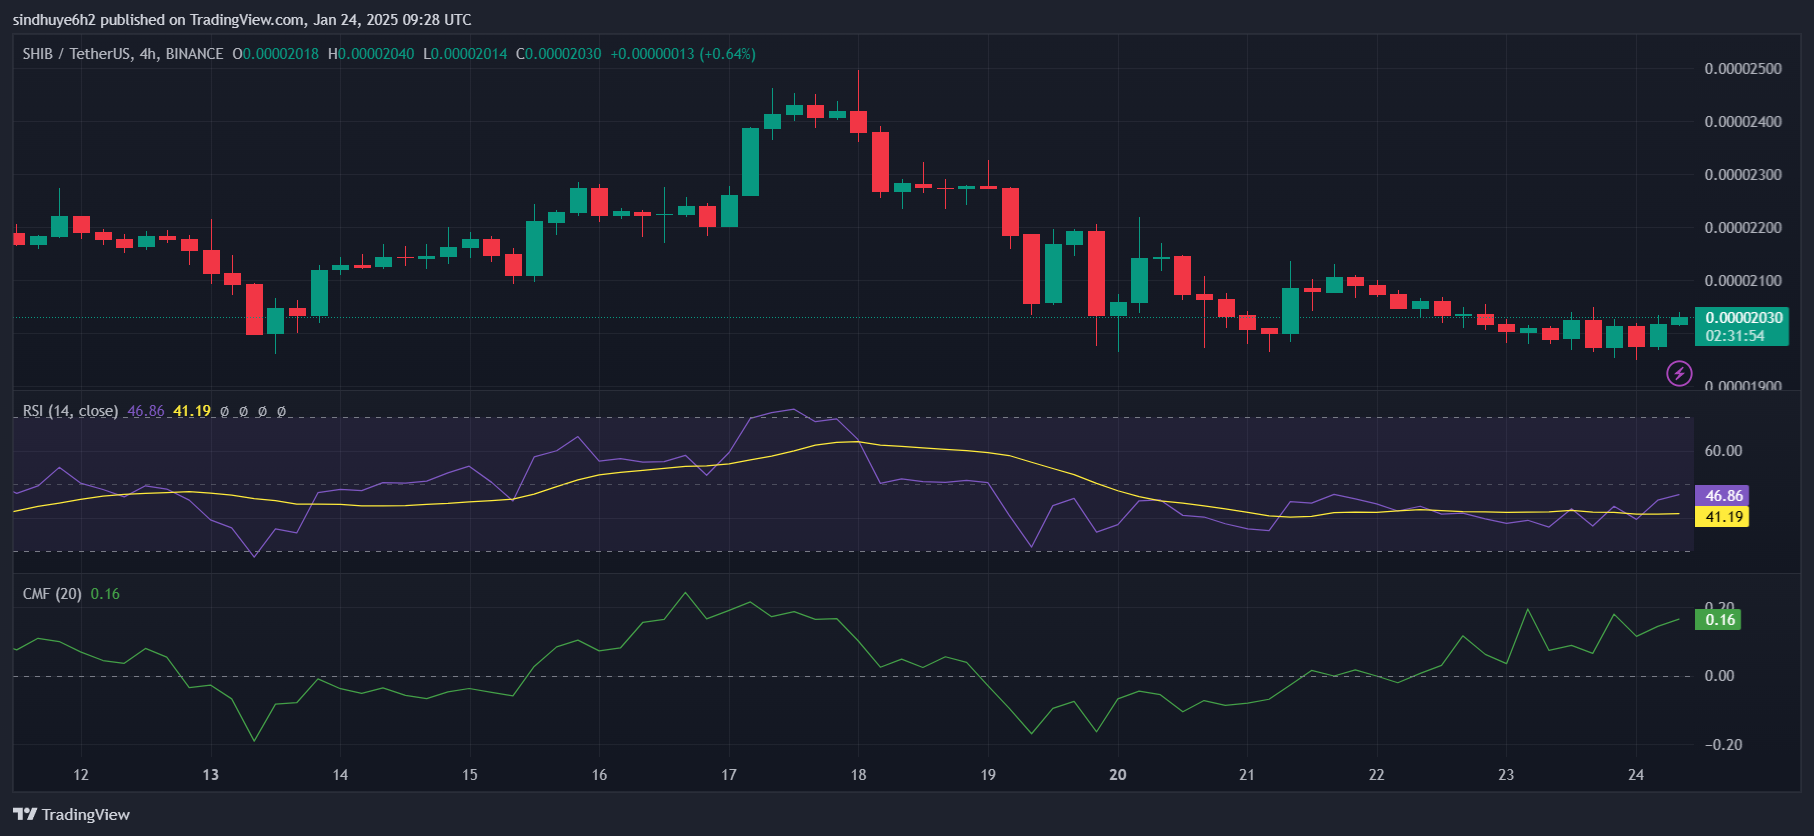Click the 0.00002200 price axis label
The width and height of the screenshot is (1814, 836).
pos(1743,228)
